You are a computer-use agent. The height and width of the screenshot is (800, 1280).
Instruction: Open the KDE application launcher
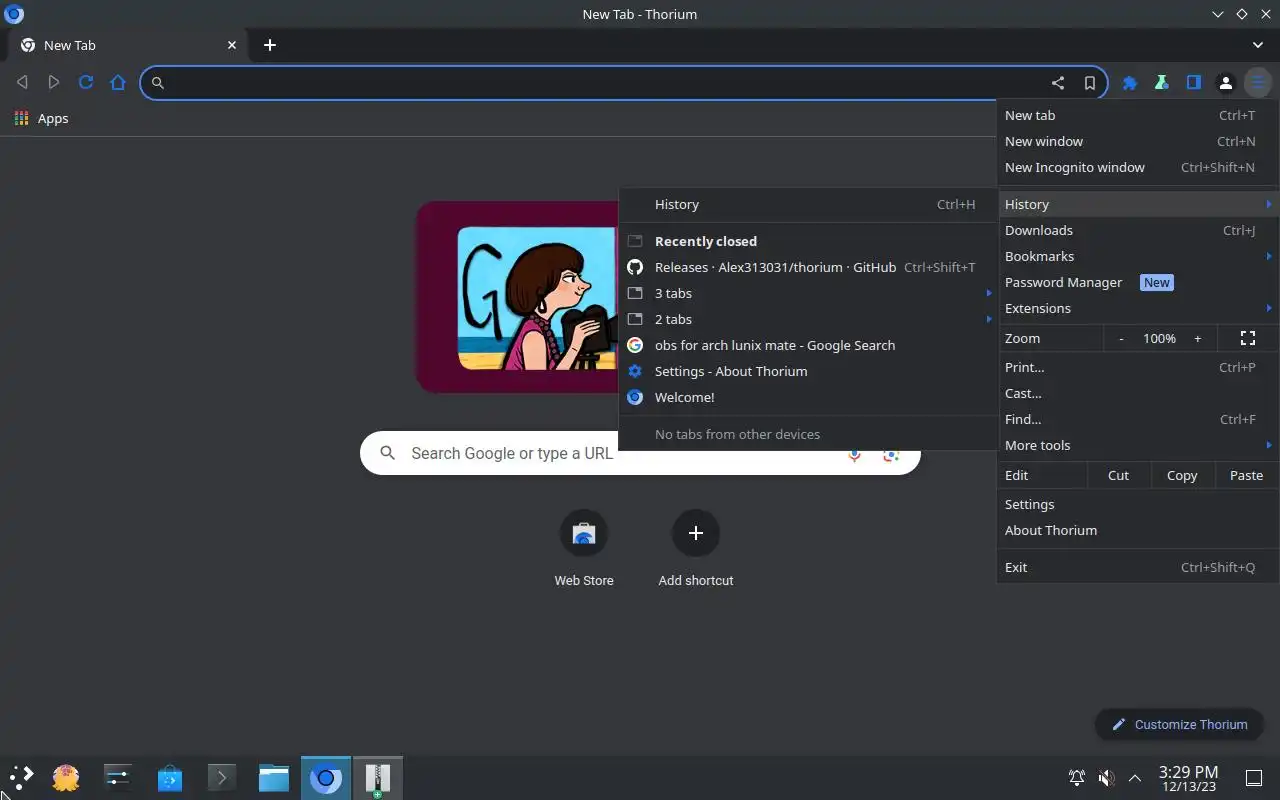coord(22,777)
